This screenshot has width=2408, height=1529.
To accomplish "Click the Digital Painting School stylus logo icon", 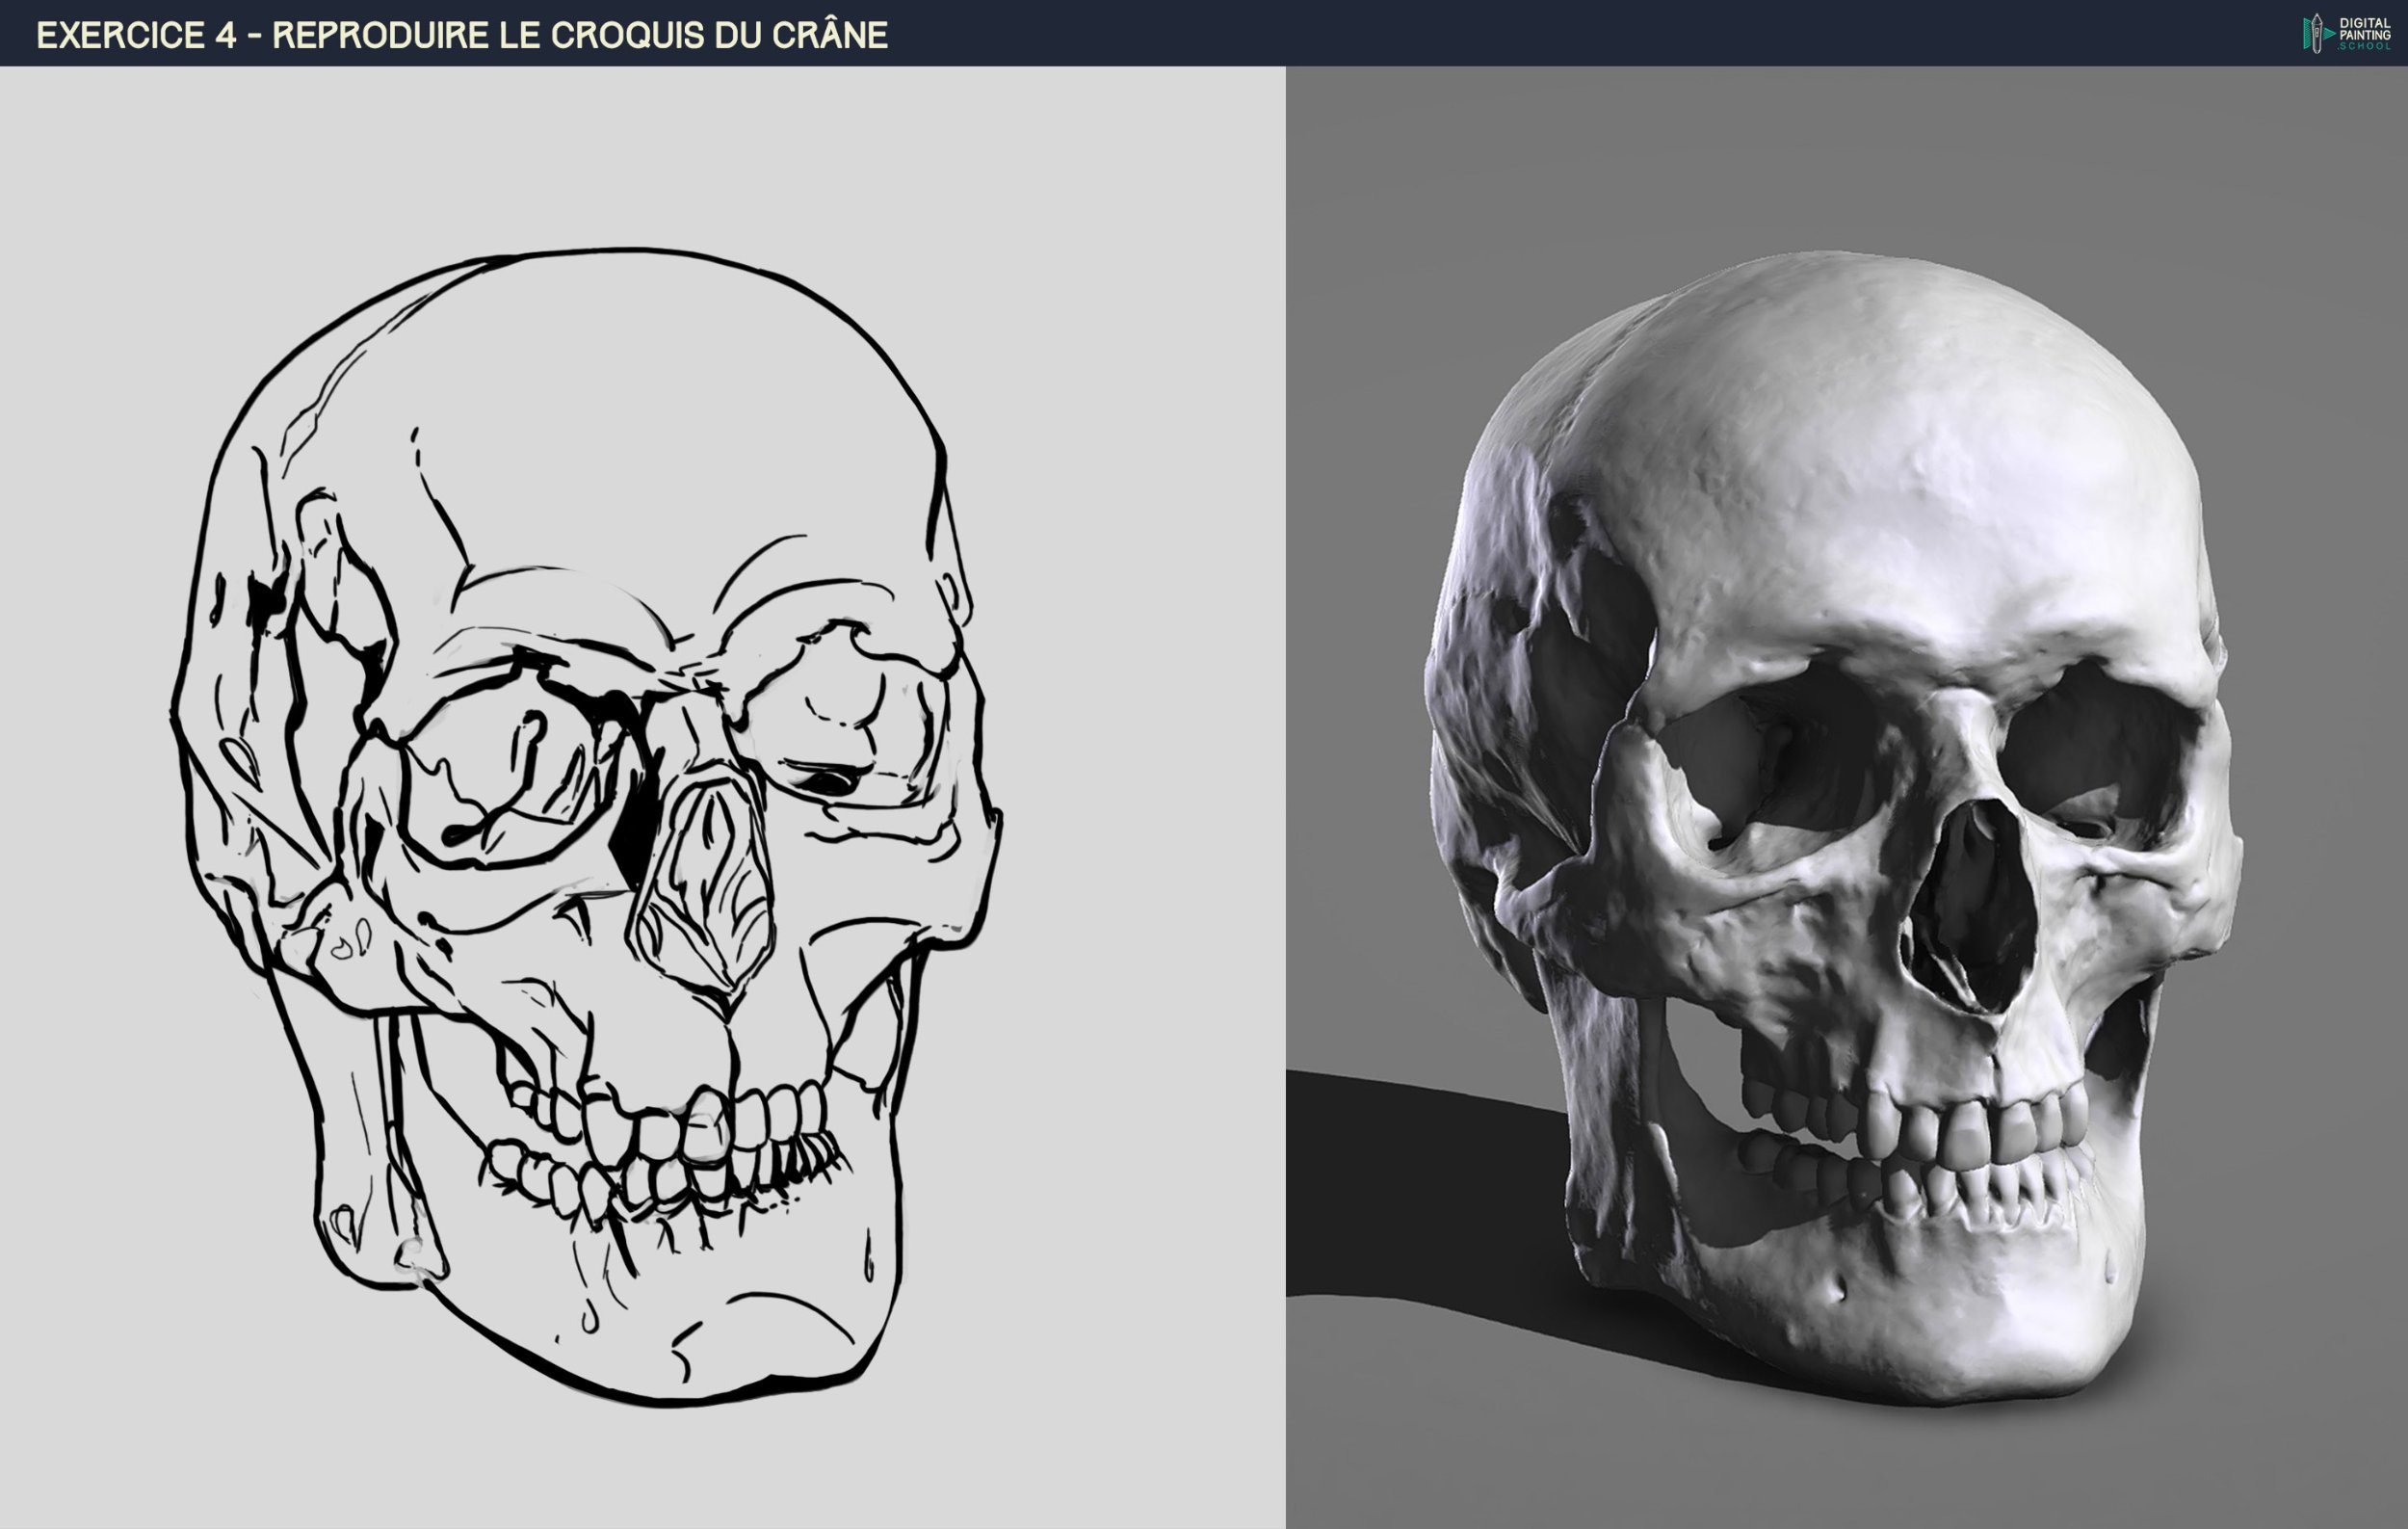I will 2316,33.
